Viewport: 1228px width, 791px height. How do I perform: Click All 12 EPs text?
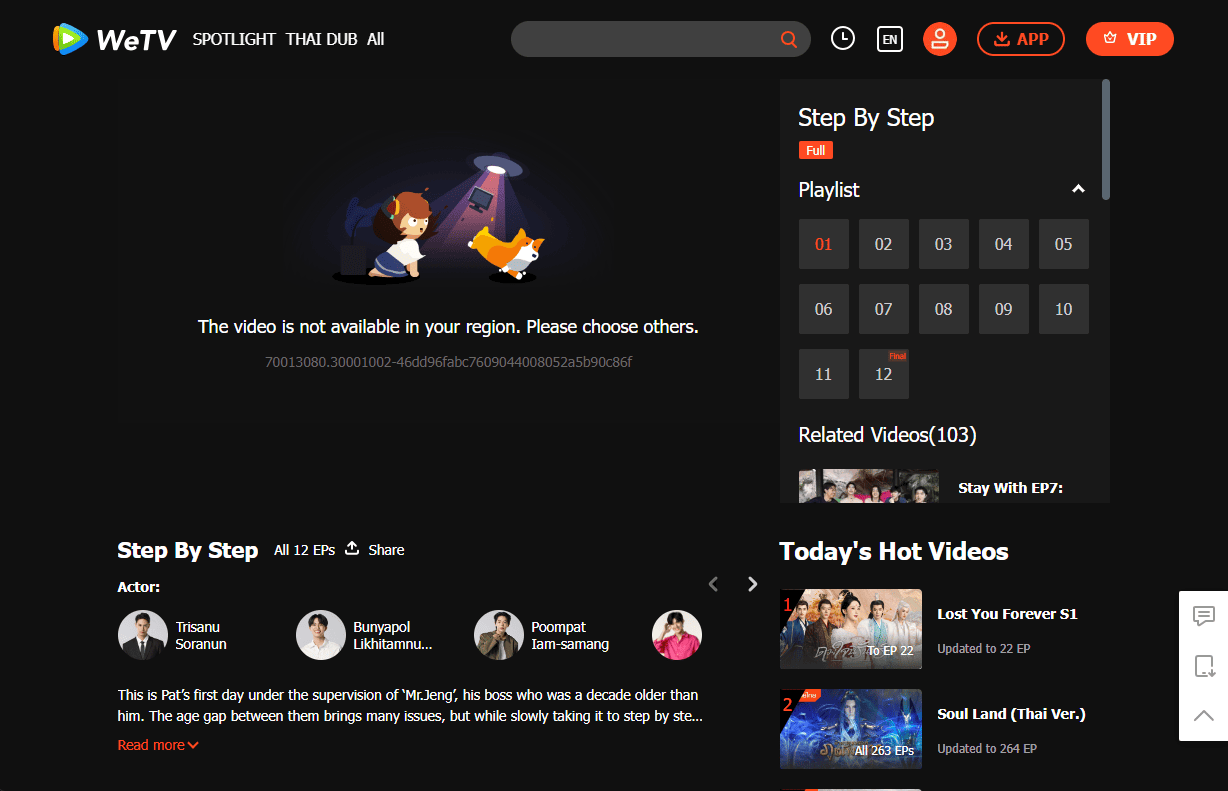point(304,550)
